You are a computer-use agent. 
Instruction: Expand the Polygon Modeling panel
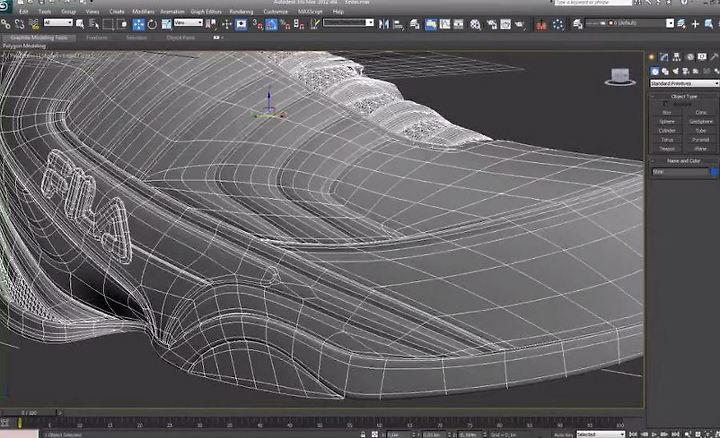[x=24, y=46]
